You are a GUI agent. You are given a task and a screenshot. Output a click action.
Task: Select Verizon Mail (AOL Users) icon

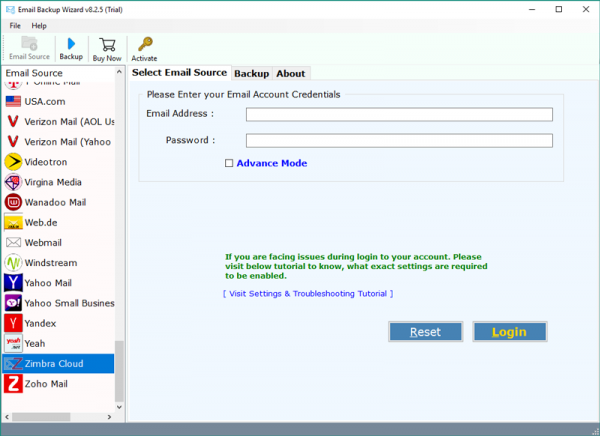pos(13,122)
